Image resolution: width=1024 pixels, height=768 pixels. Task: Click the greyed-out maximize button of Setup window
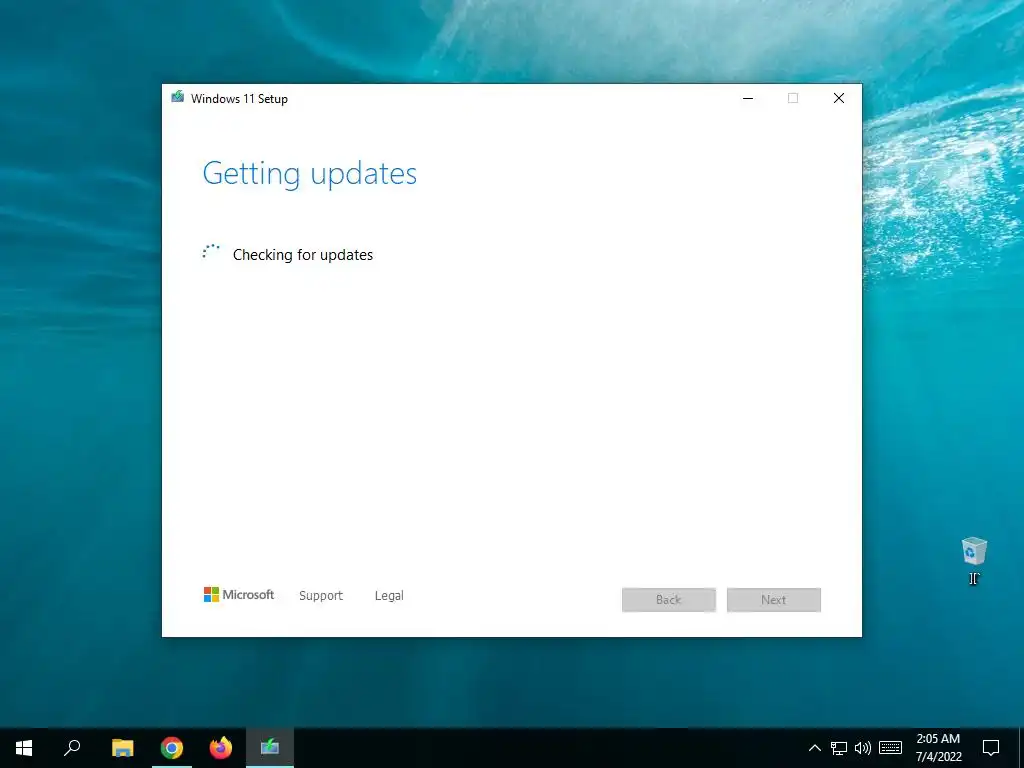(793, 98)
